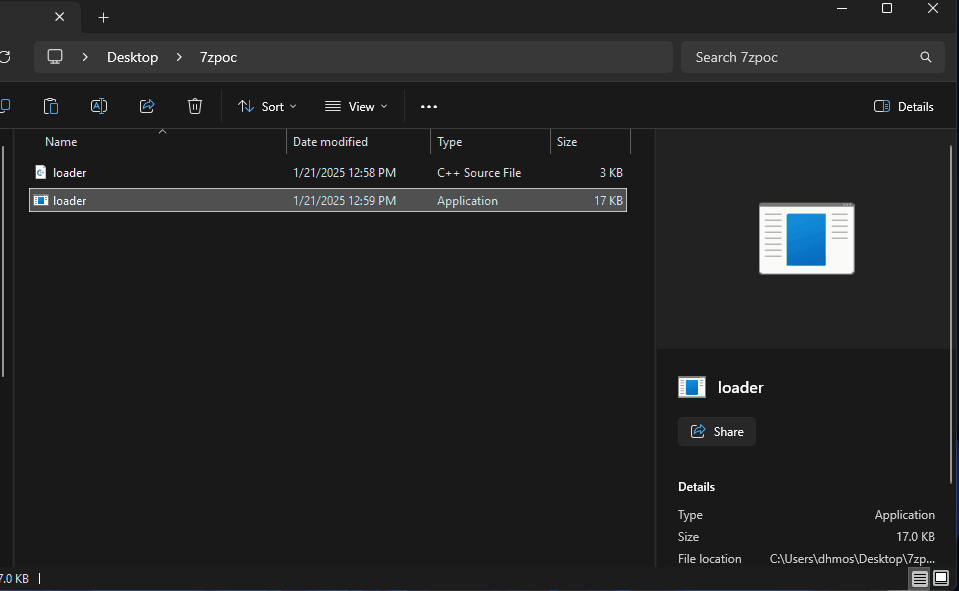Click the Copy icon in toolbar
The image size is (959, 591).
pos(5,106)
